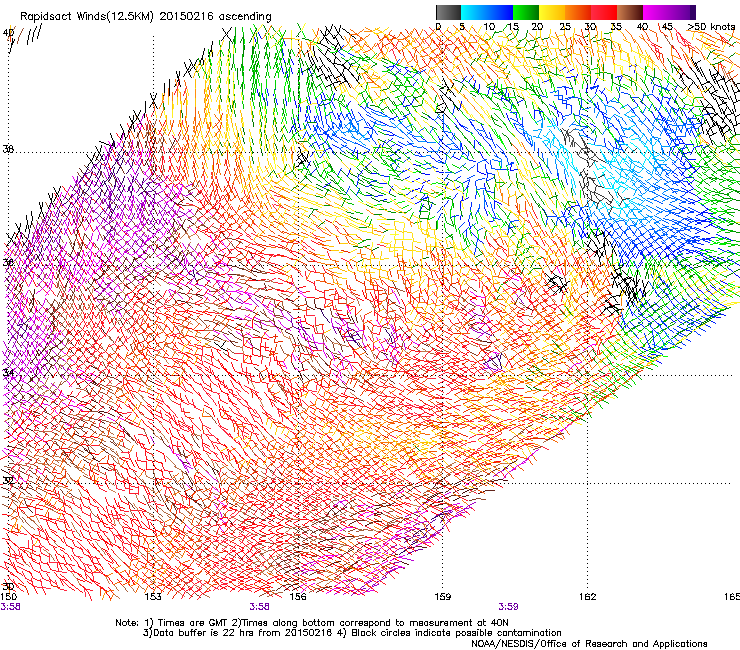Click the brown 35–40 knots legend segment

pos(630,12)
